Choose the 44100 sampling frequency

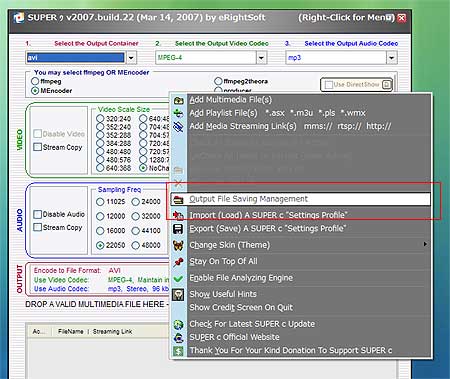coord(135,231)
